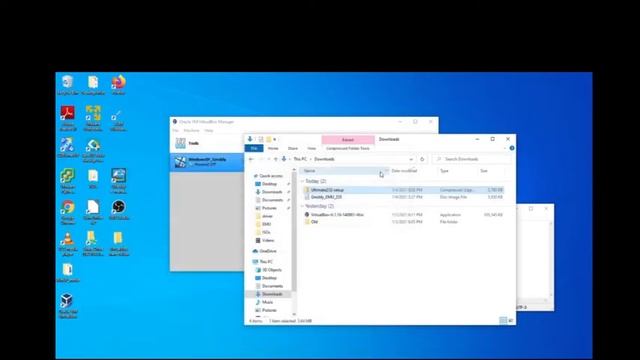Open the File menu in VirtualBox Manager
640x360 pixels.
[176, 131]
